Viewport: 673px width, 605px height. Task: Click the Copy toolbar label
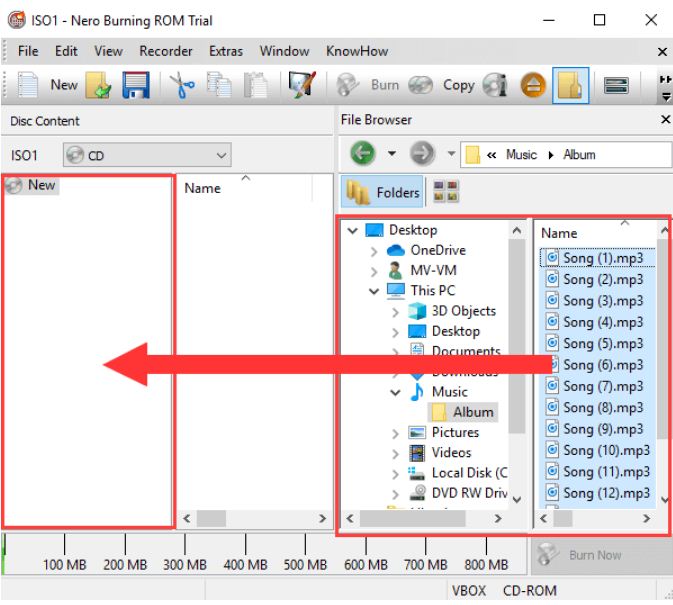pos(458,85)
